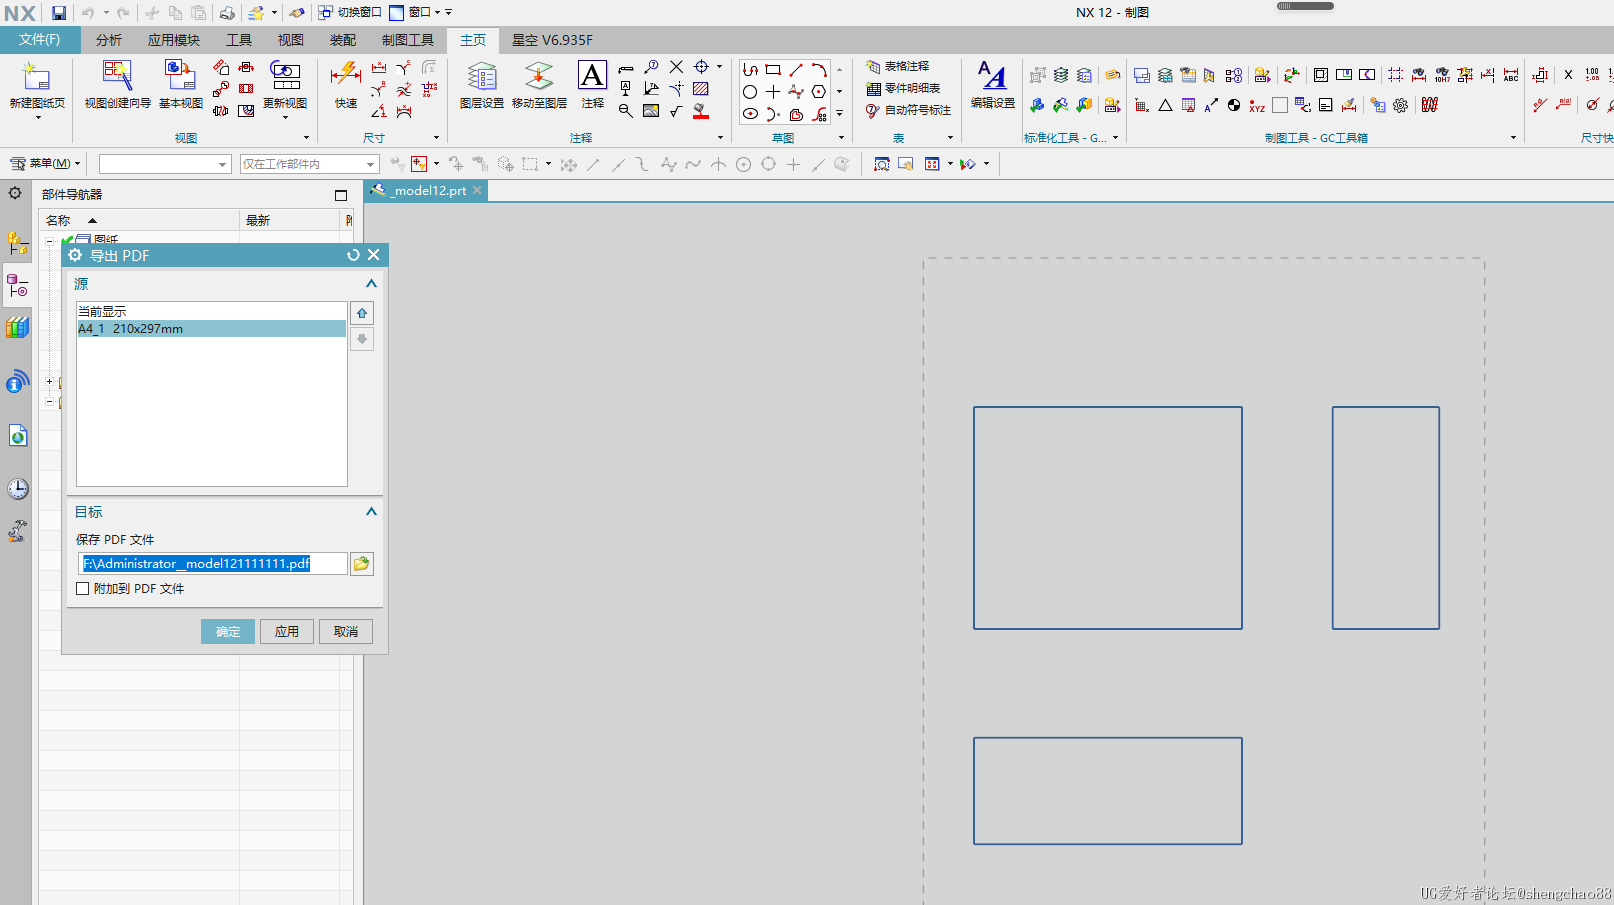The height and width of the screenshot is (905, 1614).
Task: Click the 名称 column header in navigator
Action: click(x=139, y=220)
